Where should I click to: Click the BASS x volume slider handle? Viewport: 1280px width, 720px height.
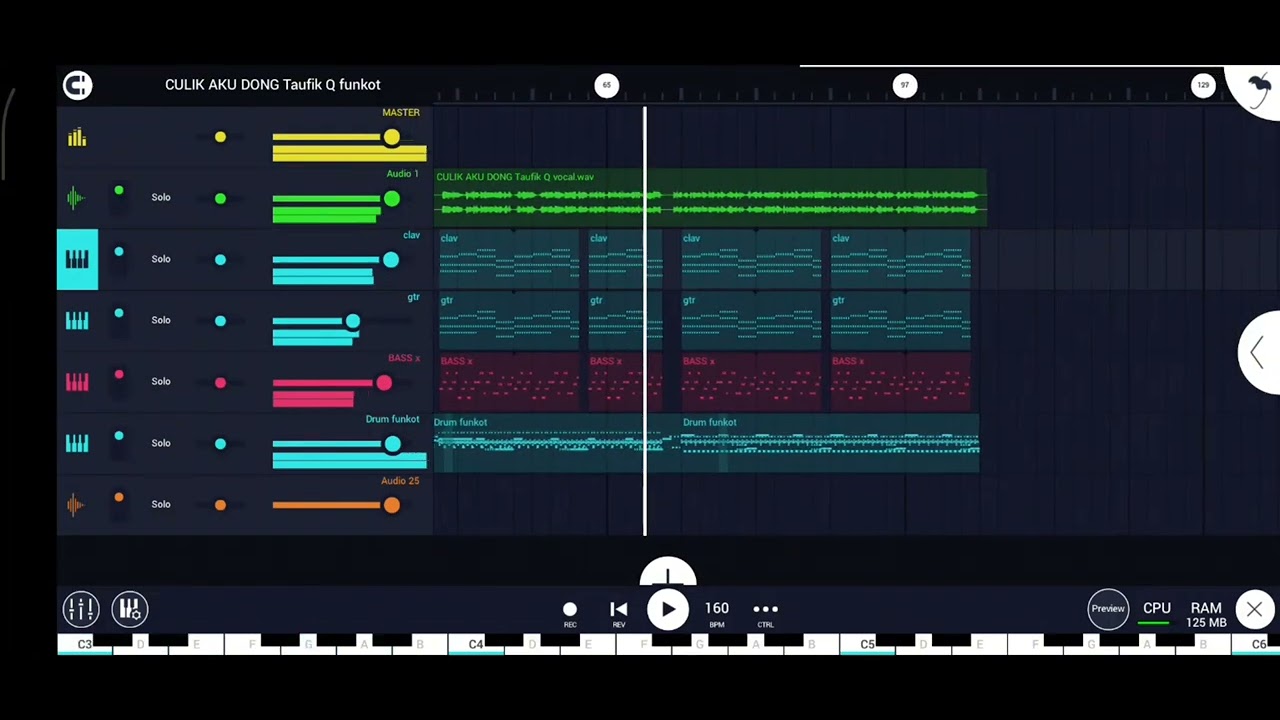click(x=384, y=383)
